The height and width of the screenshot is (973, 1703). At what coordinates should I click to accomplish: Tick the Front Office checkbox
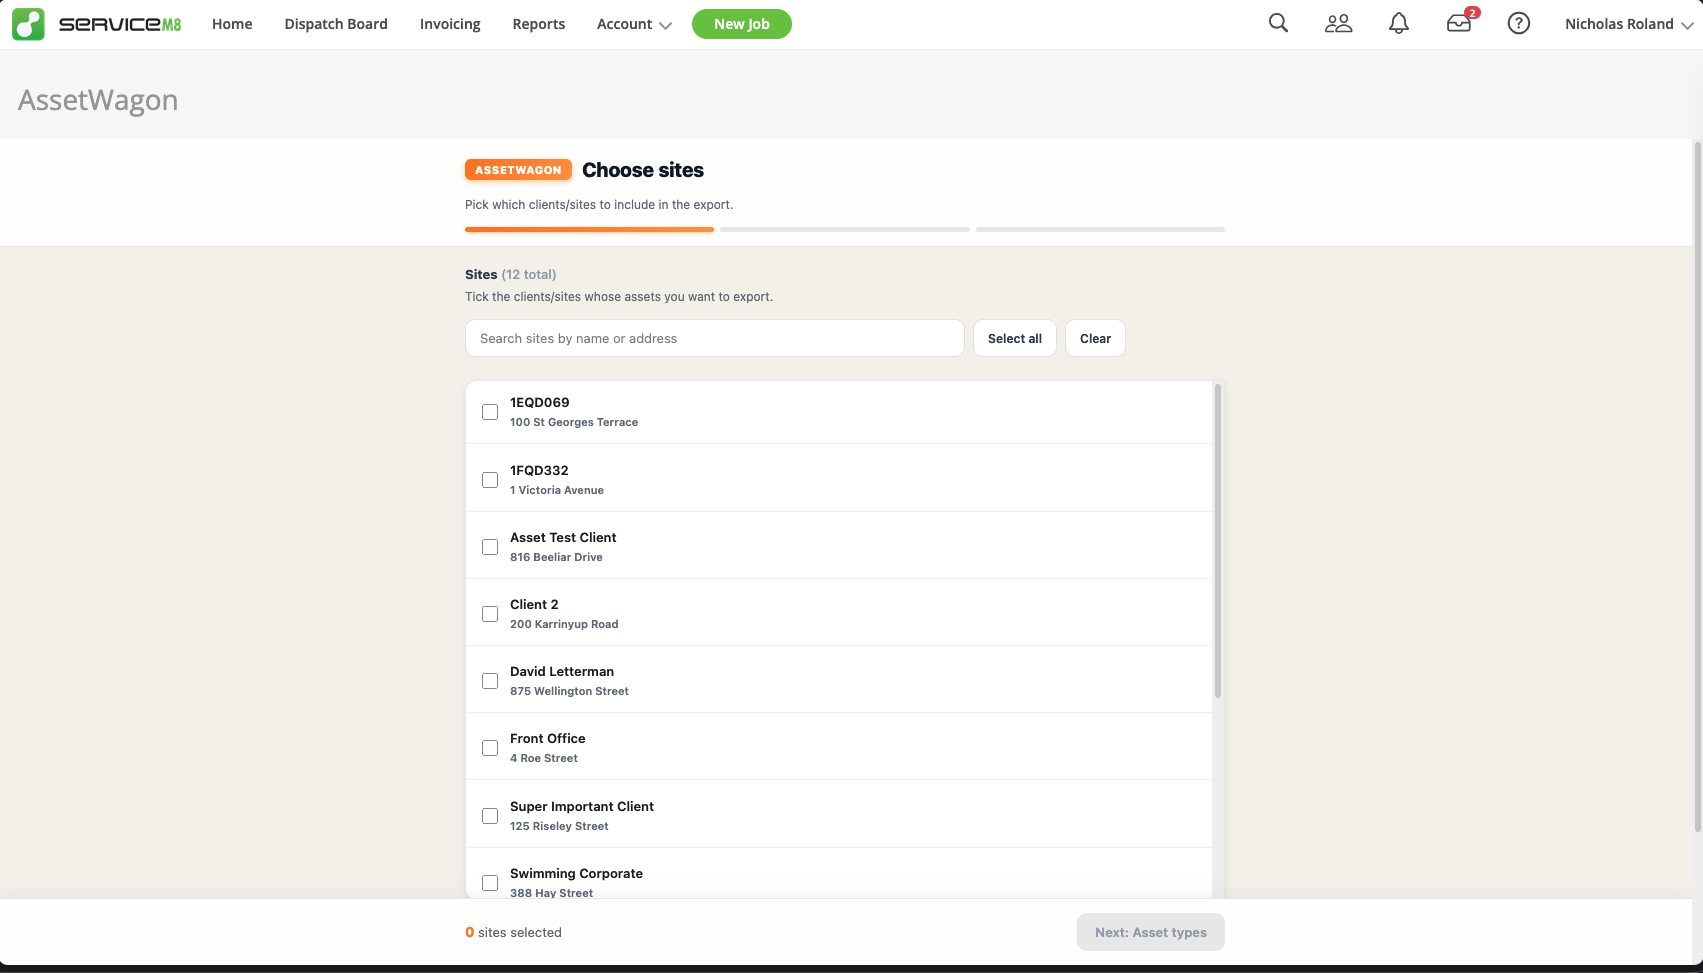coord(490,748)
